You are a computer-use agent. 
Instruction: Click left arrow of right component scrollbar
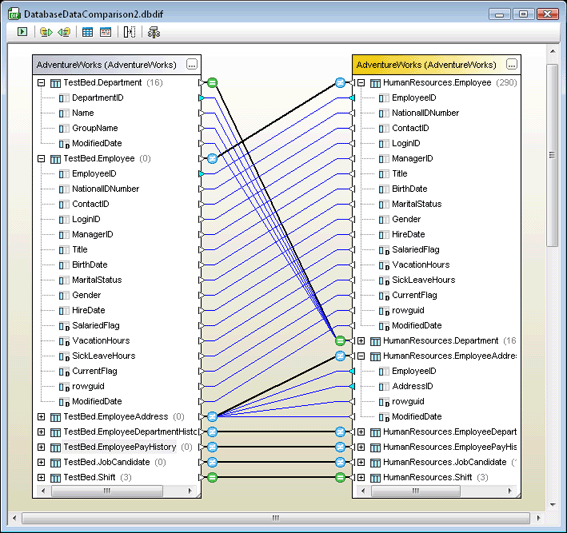[363, 491]
